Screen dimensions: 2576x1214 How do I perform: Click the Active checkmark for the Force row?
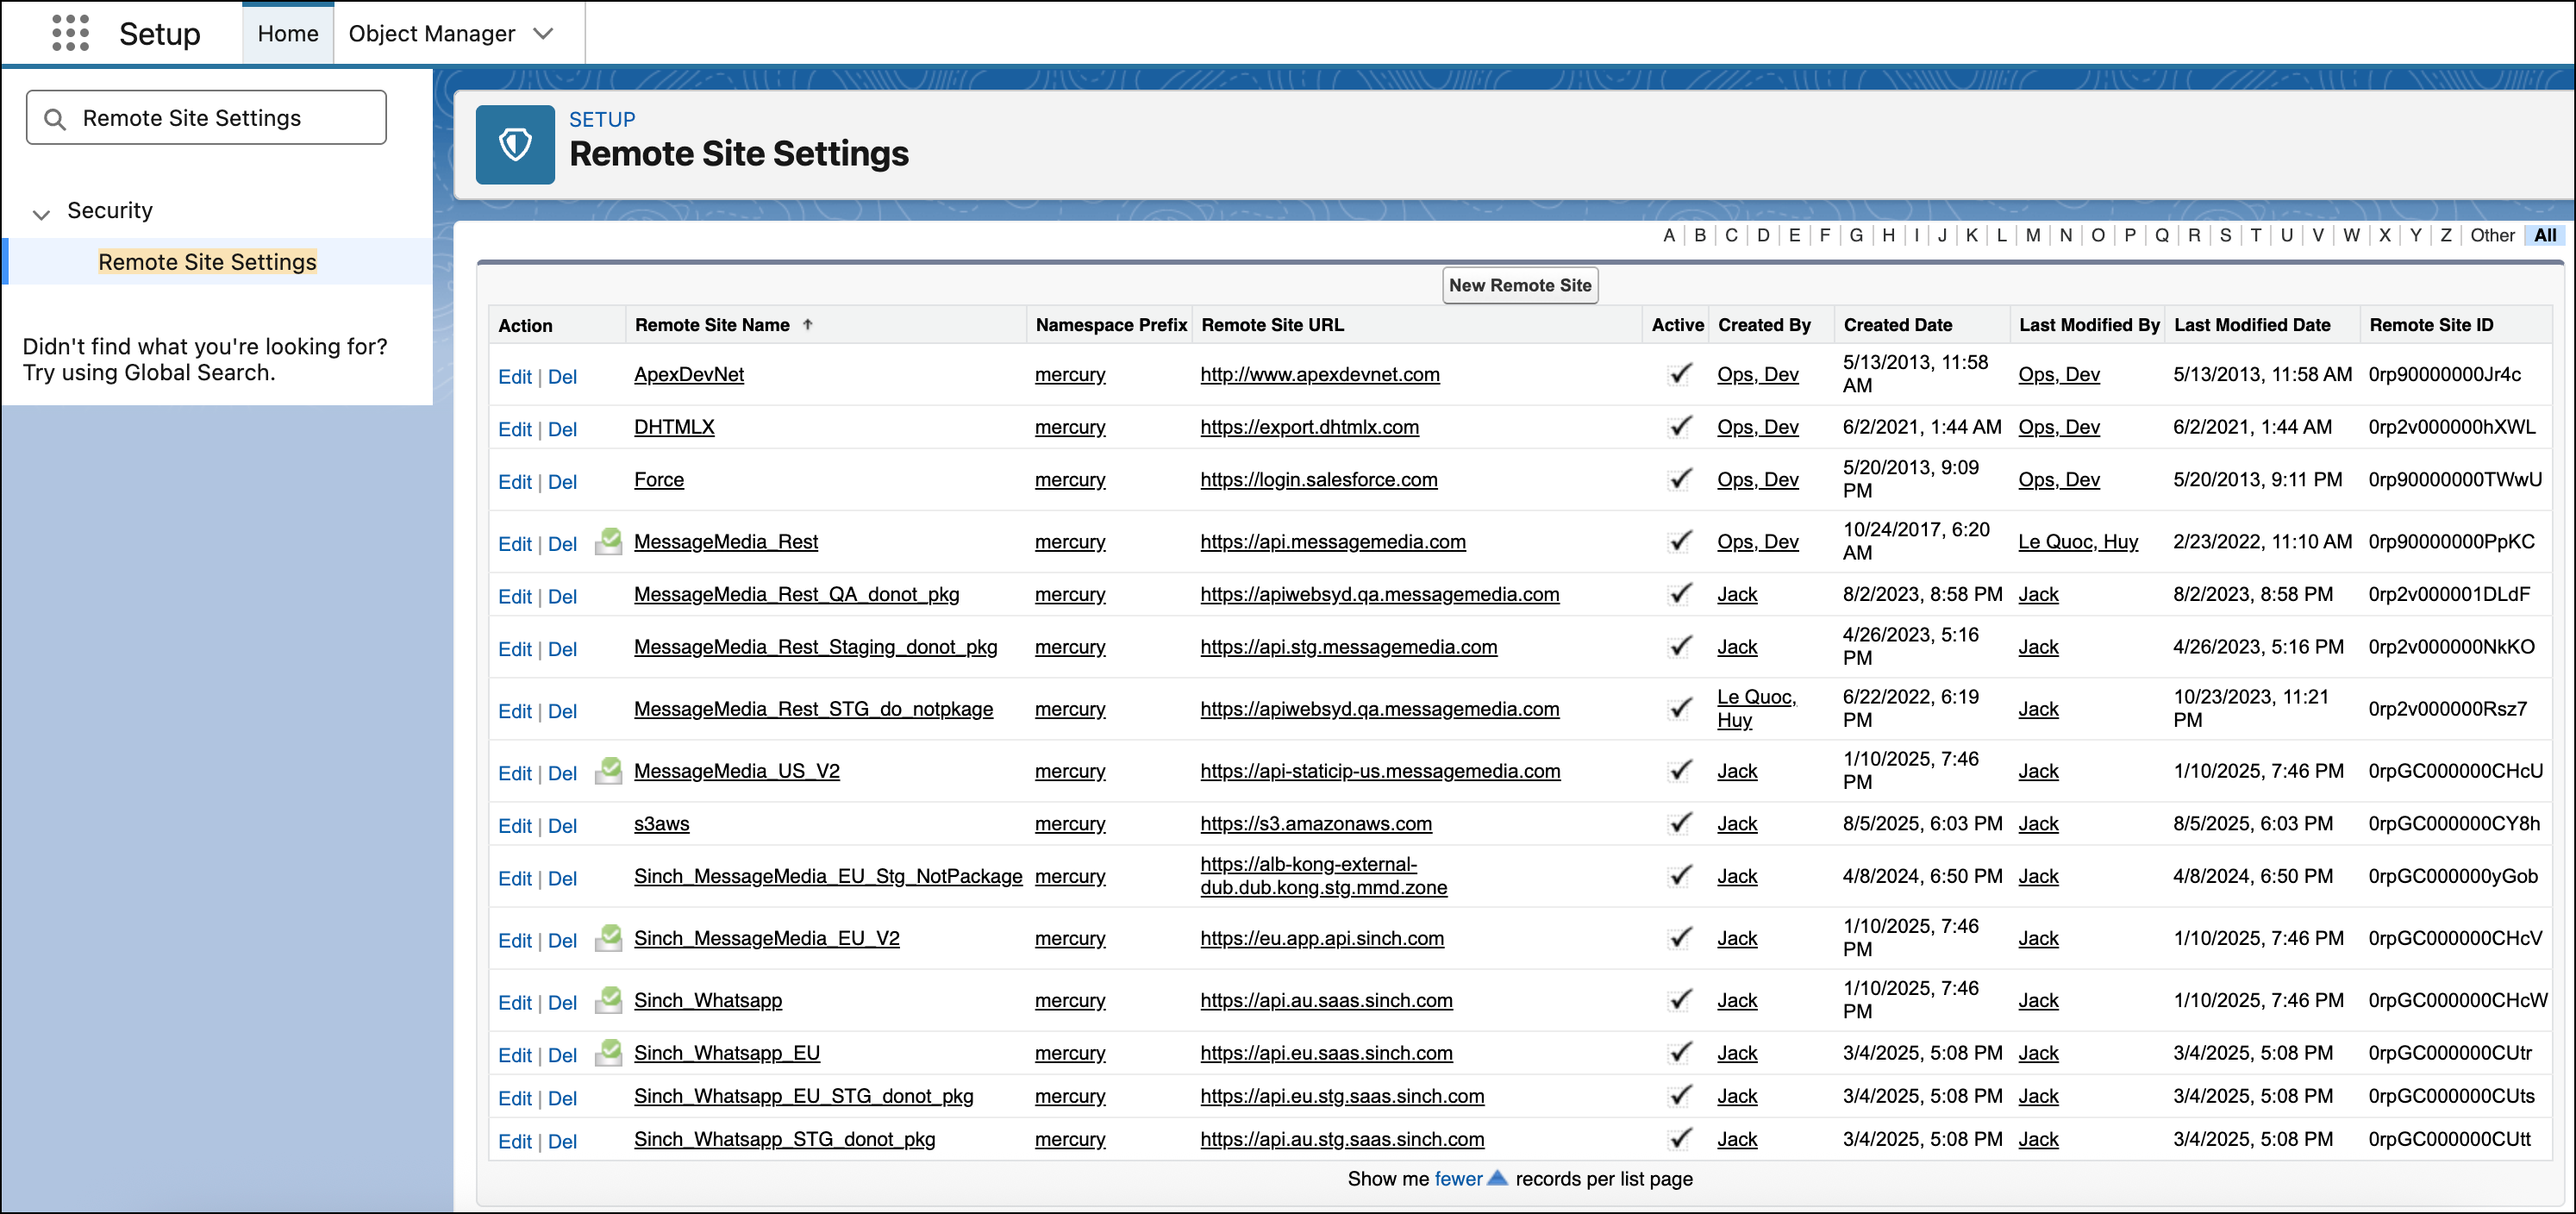click(1680, 479)
